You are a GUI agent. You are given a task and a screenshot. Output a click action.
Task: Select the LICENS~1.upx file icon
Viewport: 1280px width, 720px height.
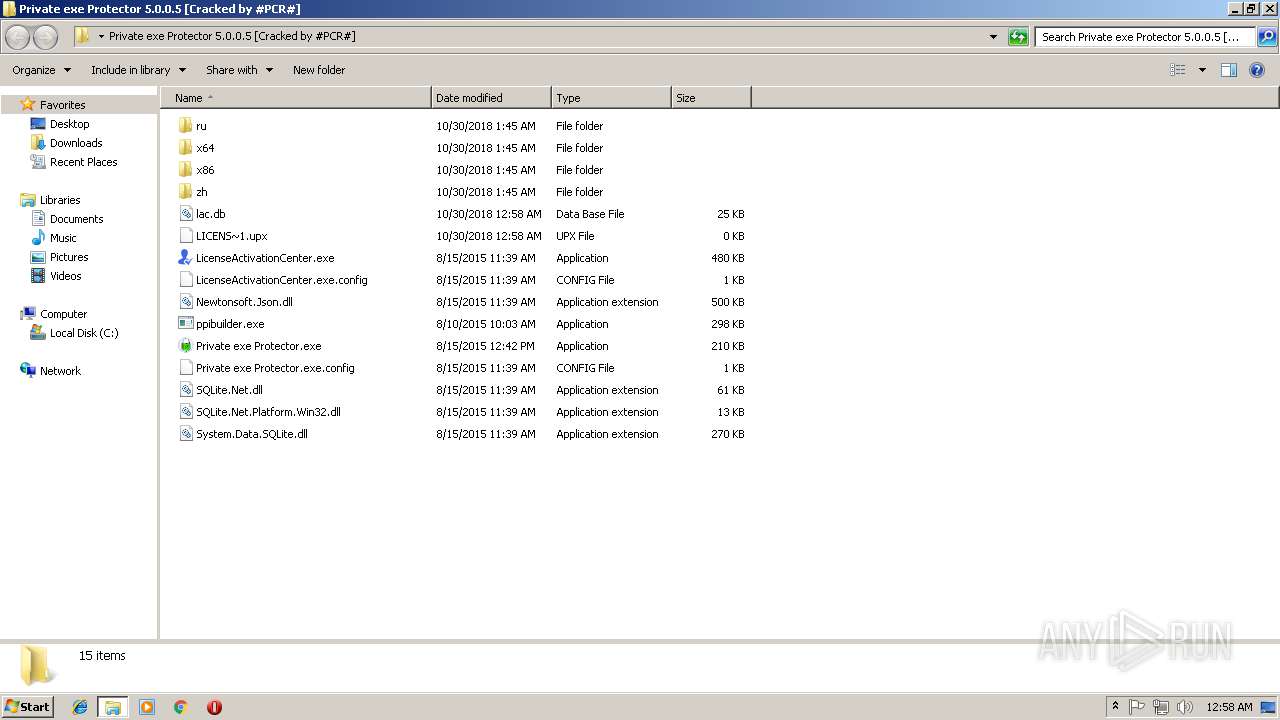(x=185, y=236)
